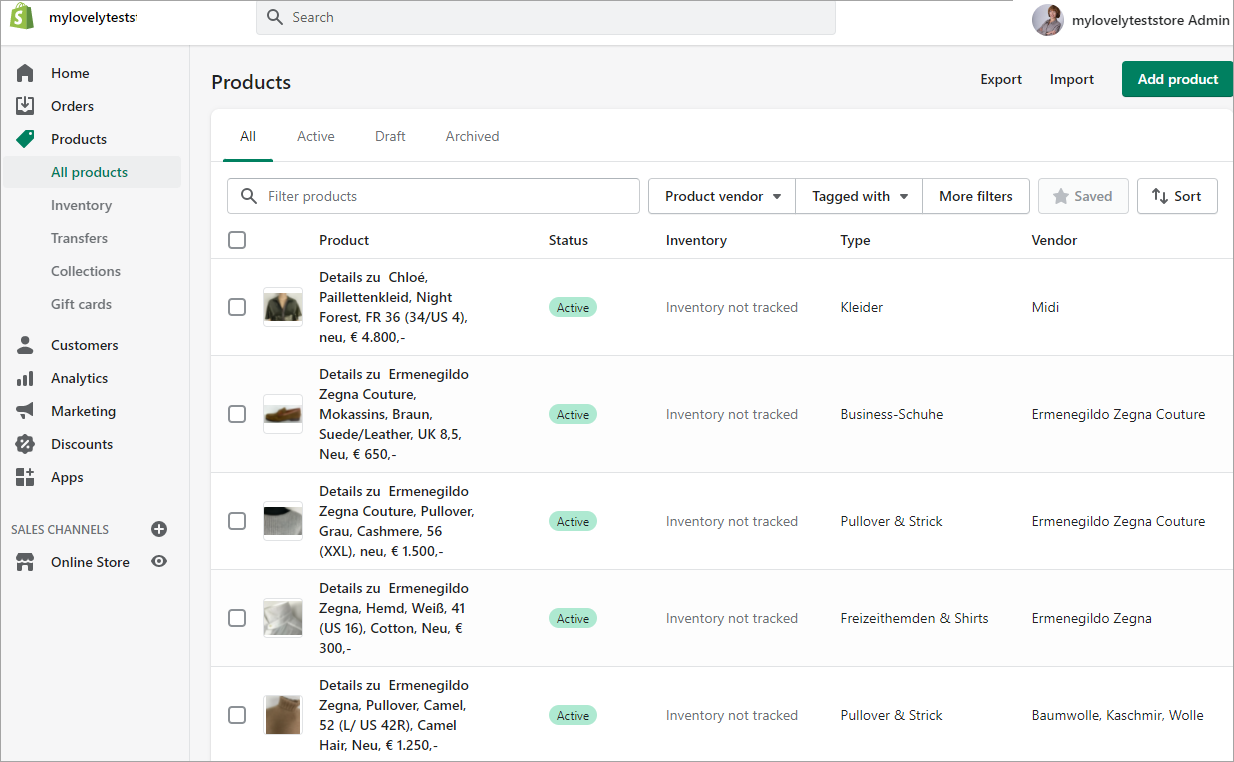Switch to the All tab
The width and height of the screenshot is (1234, 762).
[248, 136]
